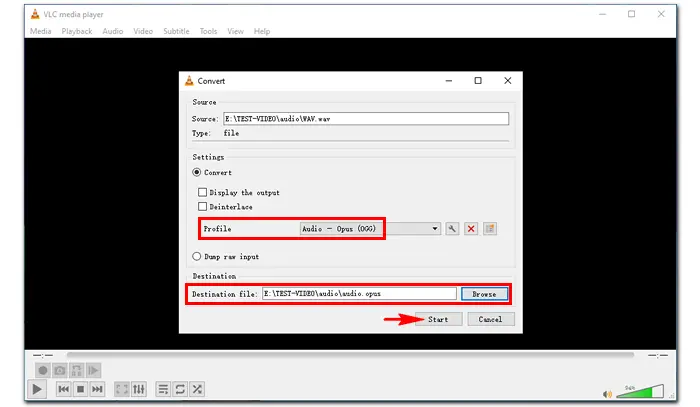Close the Convert dialog window
The height and width of the screenshot is (407, 700).
508,81
